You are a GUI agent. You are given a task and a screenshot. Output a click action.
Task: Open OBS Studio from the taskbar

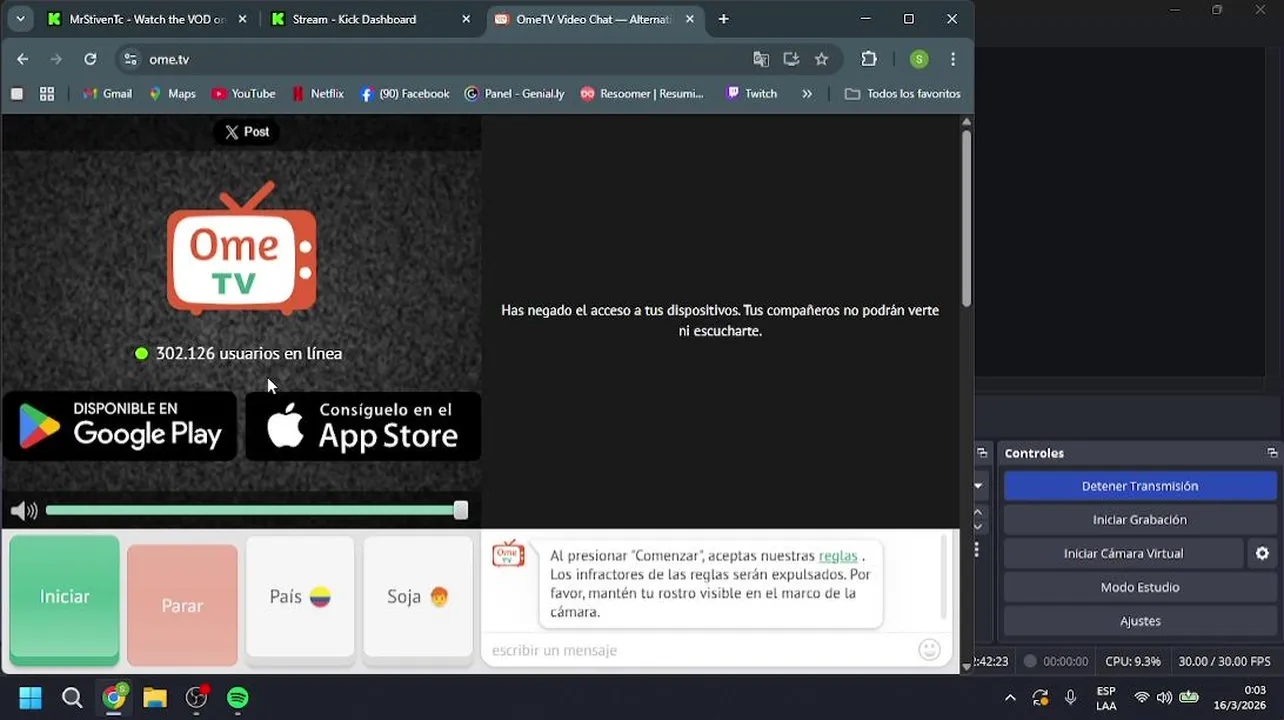click(197, 697)
